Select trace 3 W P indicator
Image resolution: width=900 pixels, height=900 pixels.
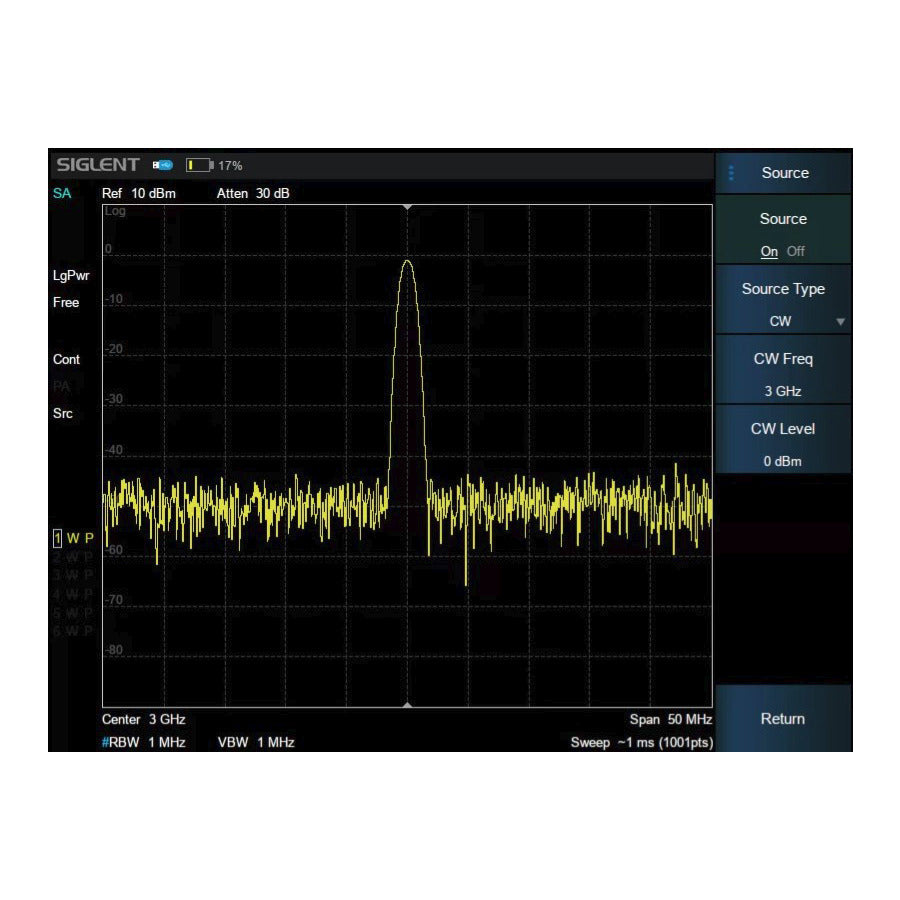(x=73, y=575)
